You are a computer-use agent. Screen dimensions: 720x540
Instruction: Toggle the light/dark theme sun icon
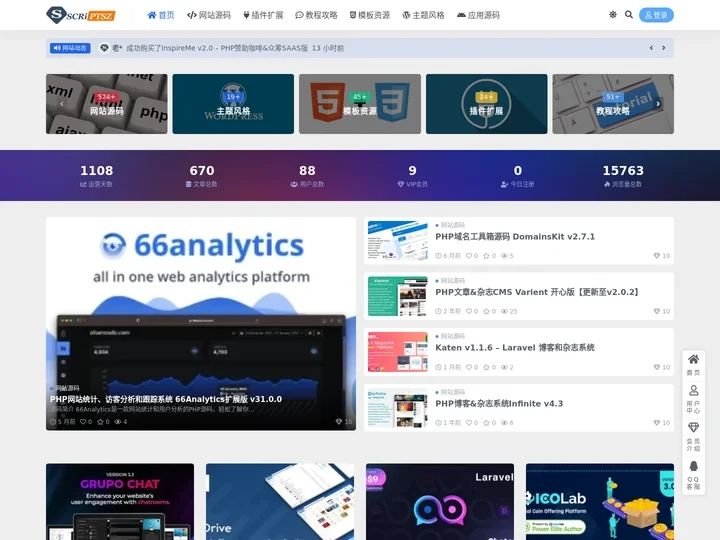613,15
